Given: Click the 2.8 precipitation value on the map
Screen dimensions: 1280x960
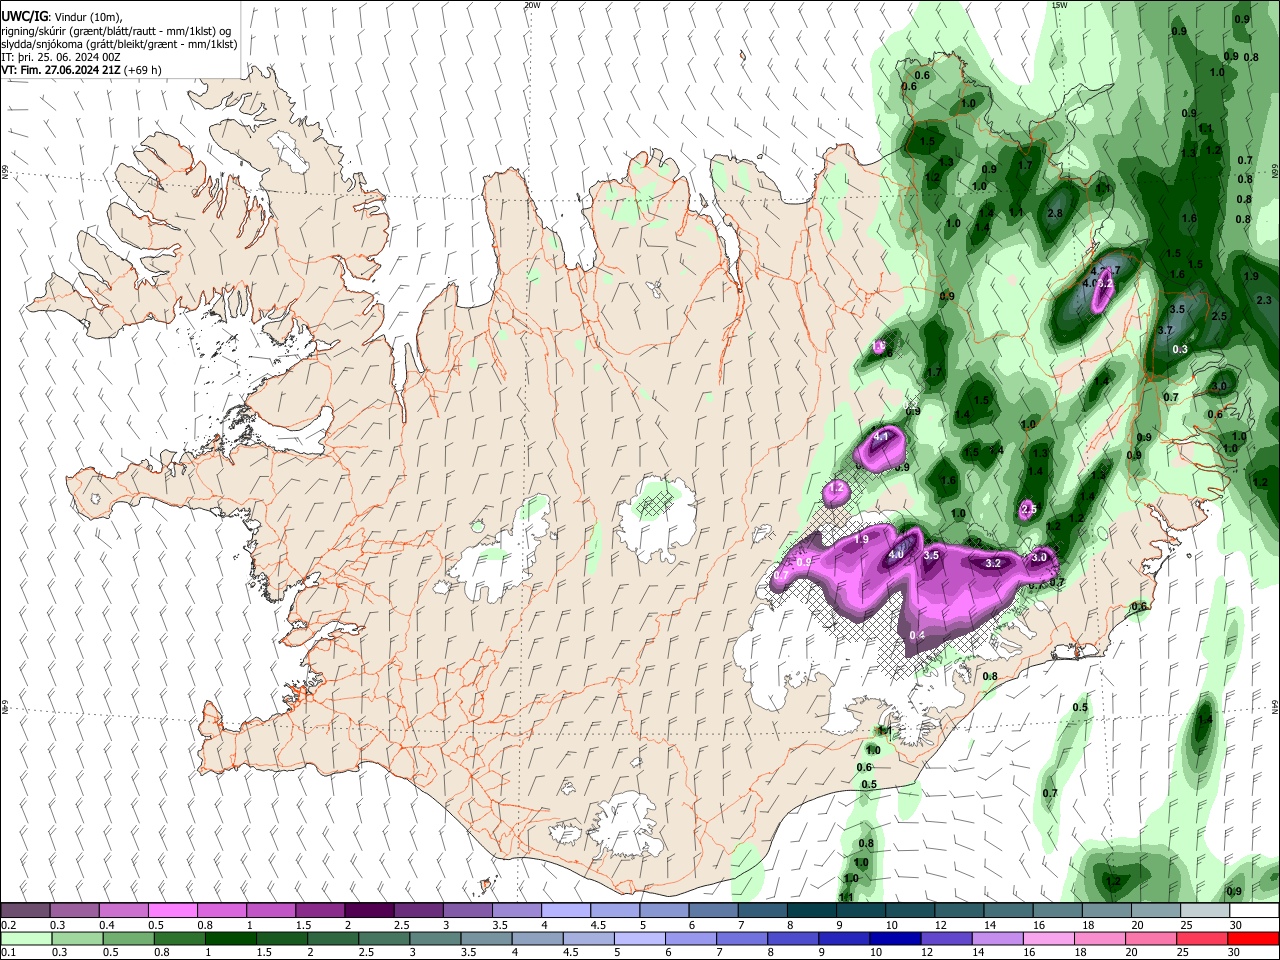Looking at the screenshot, I should 1055,213.
